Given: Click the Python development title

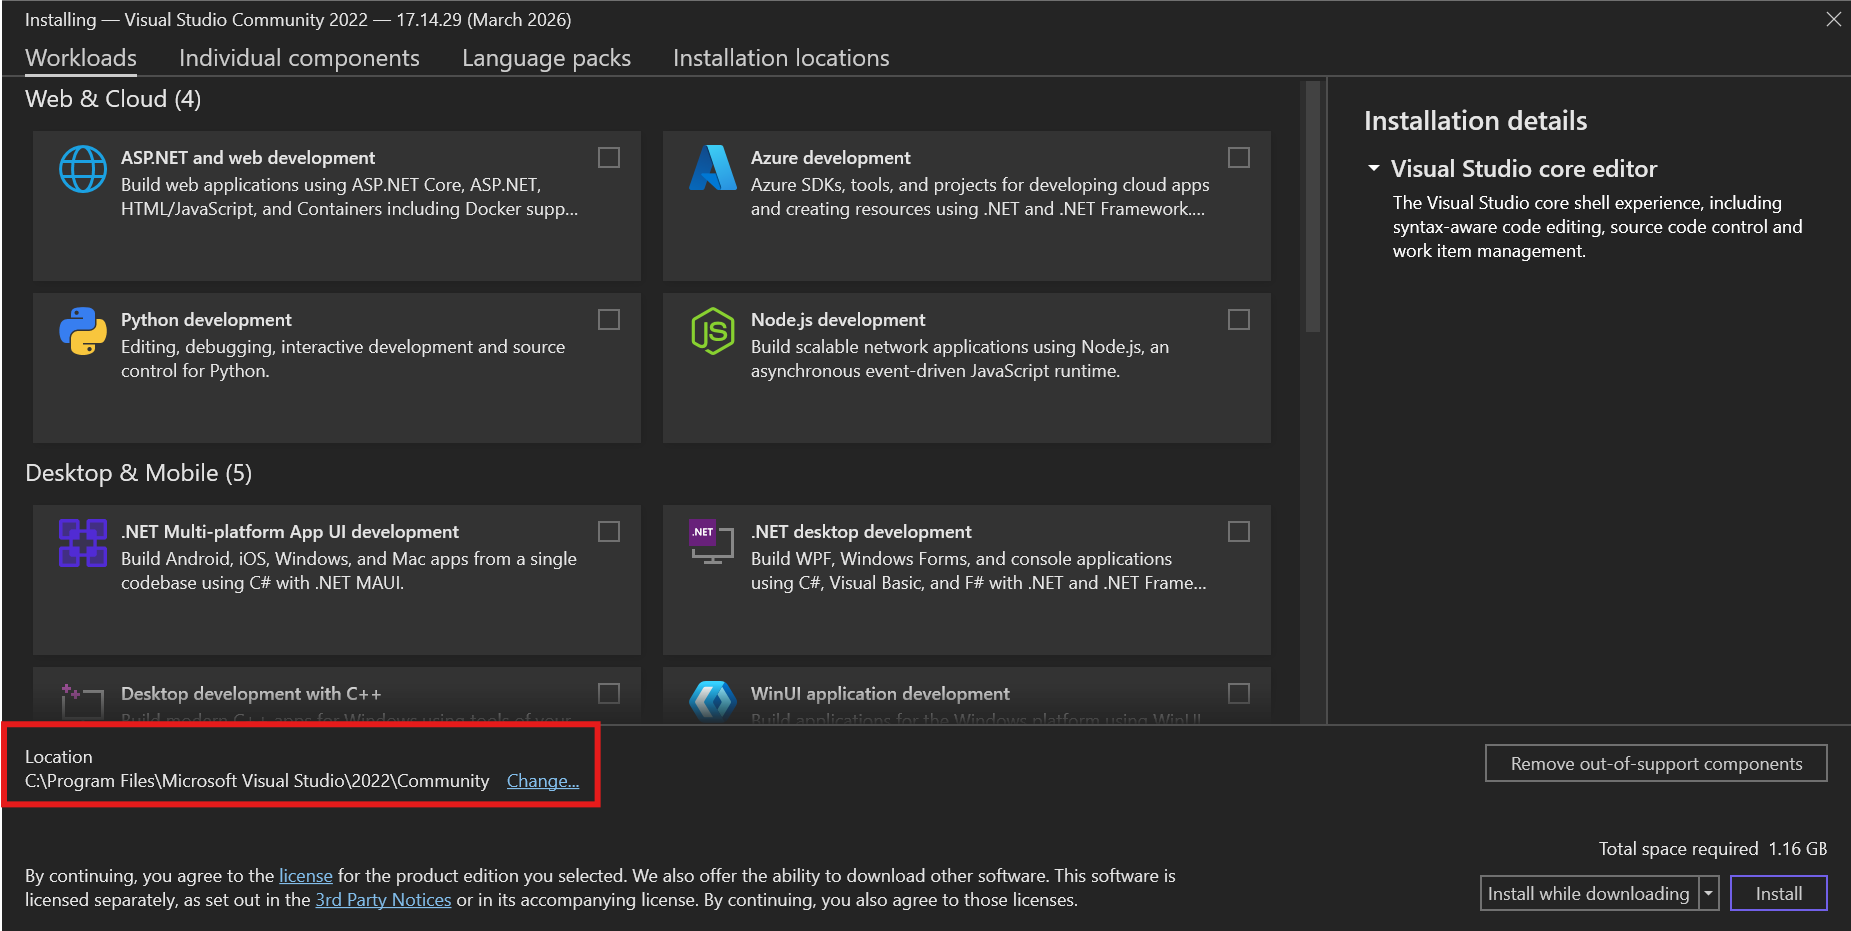Looking at the screenshot, I should (206, 320).
